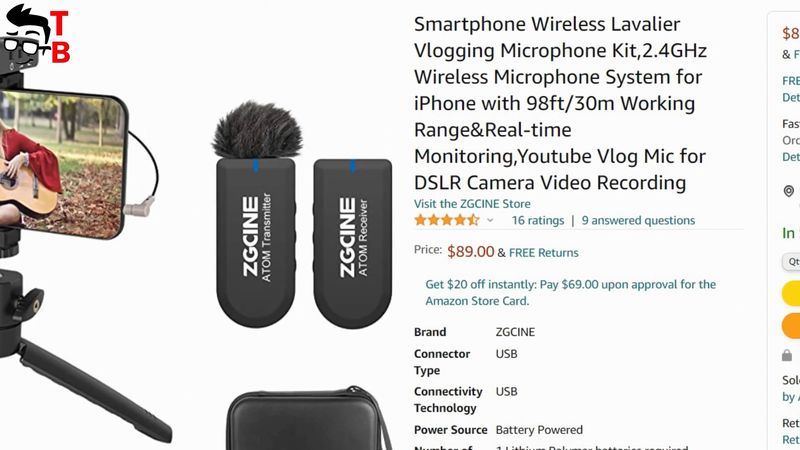Open the 9 answered questions link
This screenshot has width=800, height=450.
(638, 220)
